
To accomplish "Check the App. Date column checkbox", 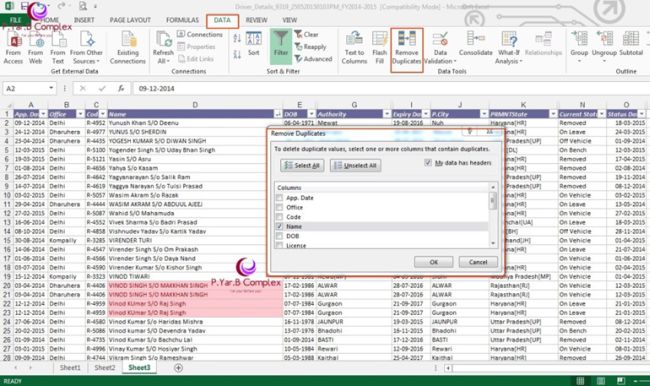I will point(279,198).
